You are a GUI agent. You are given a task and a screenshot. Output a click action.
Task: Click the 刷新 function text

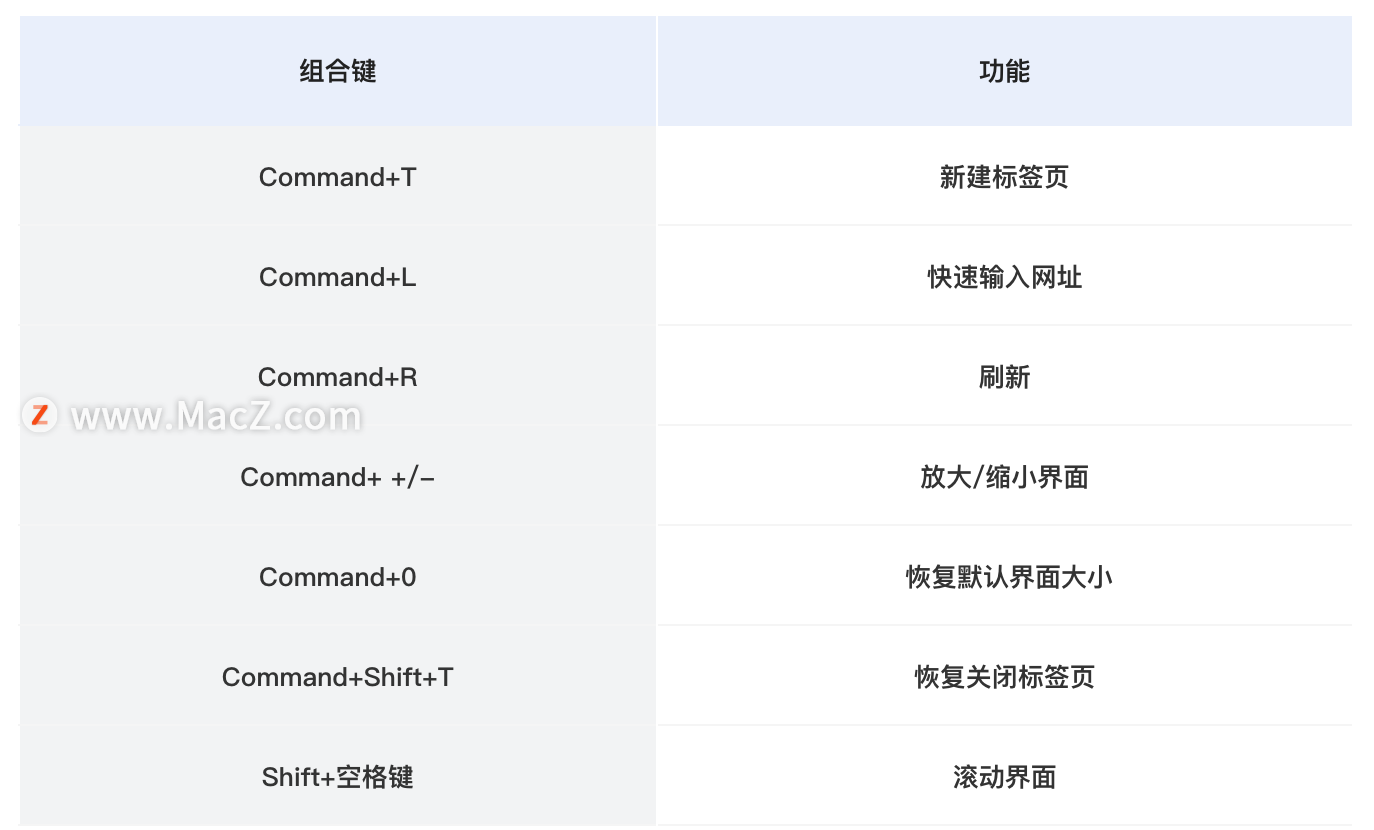(x=1004, y=377)
